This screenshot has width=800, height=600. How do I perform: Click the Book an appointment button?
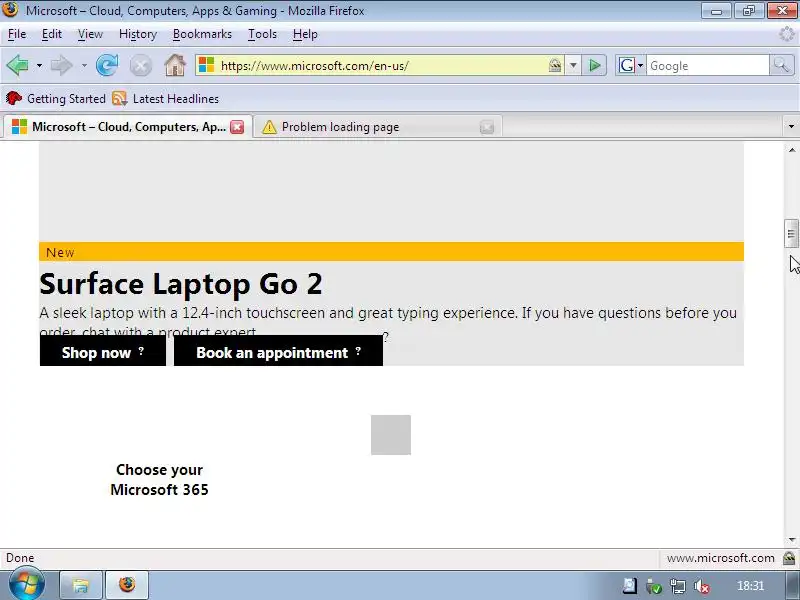point(278,353)
